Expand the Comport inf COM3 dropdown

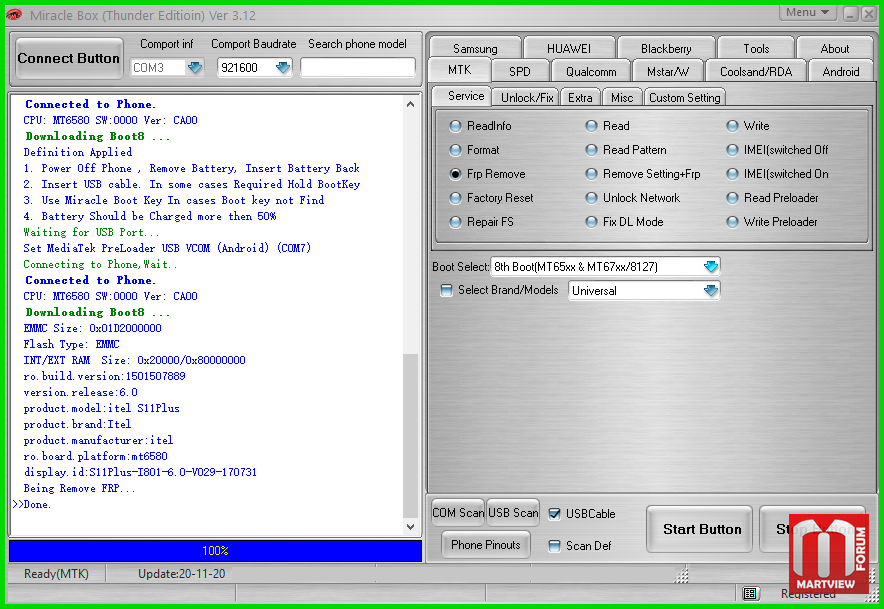point(195,68)
